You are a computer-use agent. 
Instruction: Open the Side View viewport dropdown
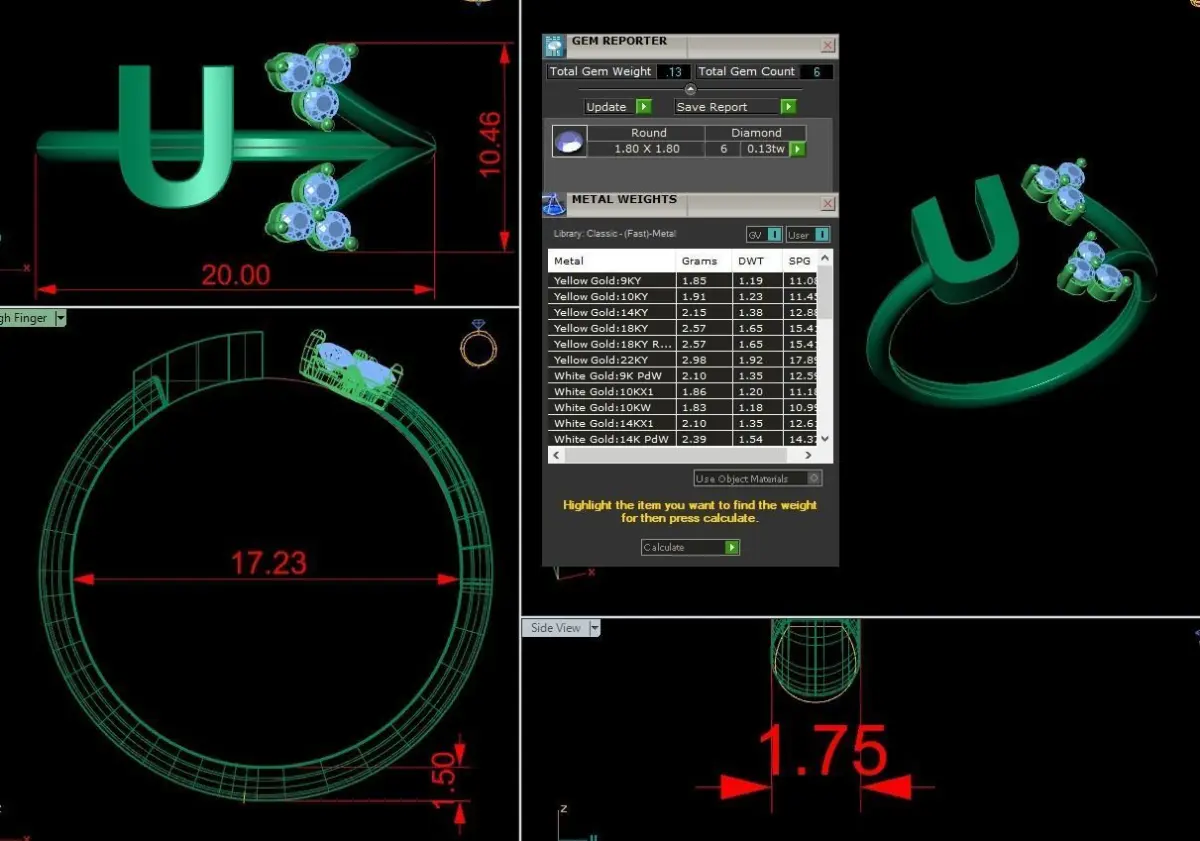[x=595, y=628]
